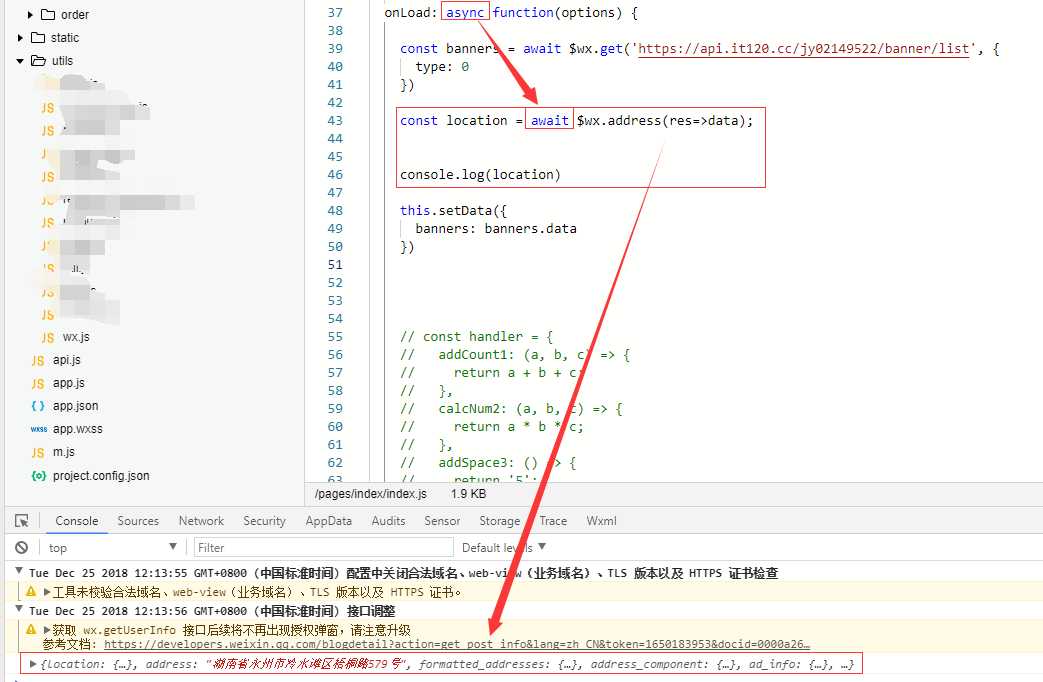
Task: Click the wxss icon beside app.wxss
Action: (x=39, y=429)
